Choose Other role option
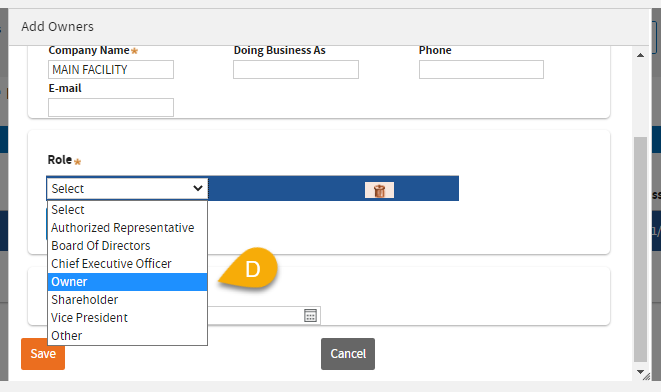Screen dimensions: 661x392 [127, 336]
